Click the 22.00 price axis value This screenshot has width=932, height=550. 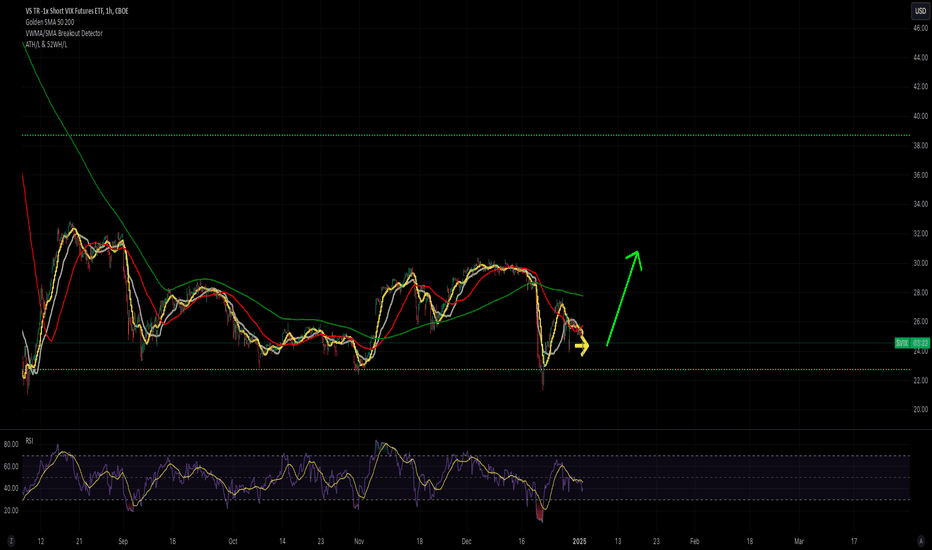pyautogui.click(x=921, y=381)
